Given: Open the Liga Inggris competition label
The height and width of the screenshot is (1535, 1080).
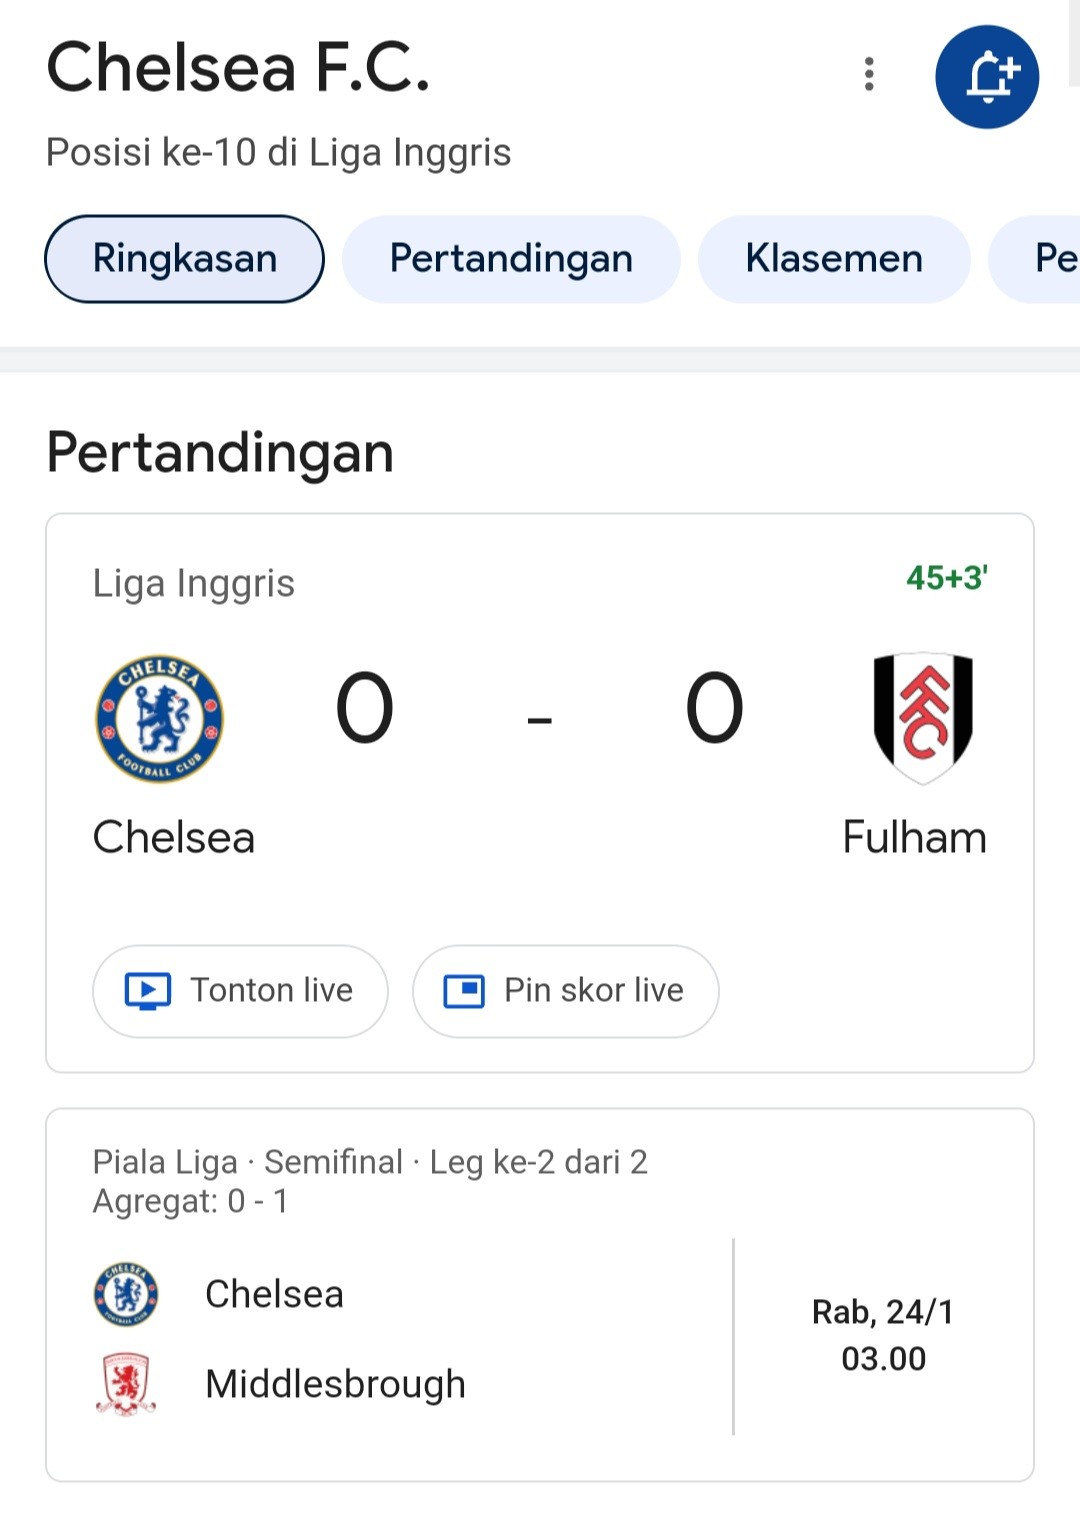Looking at the screenshot, I should [194, 583].
